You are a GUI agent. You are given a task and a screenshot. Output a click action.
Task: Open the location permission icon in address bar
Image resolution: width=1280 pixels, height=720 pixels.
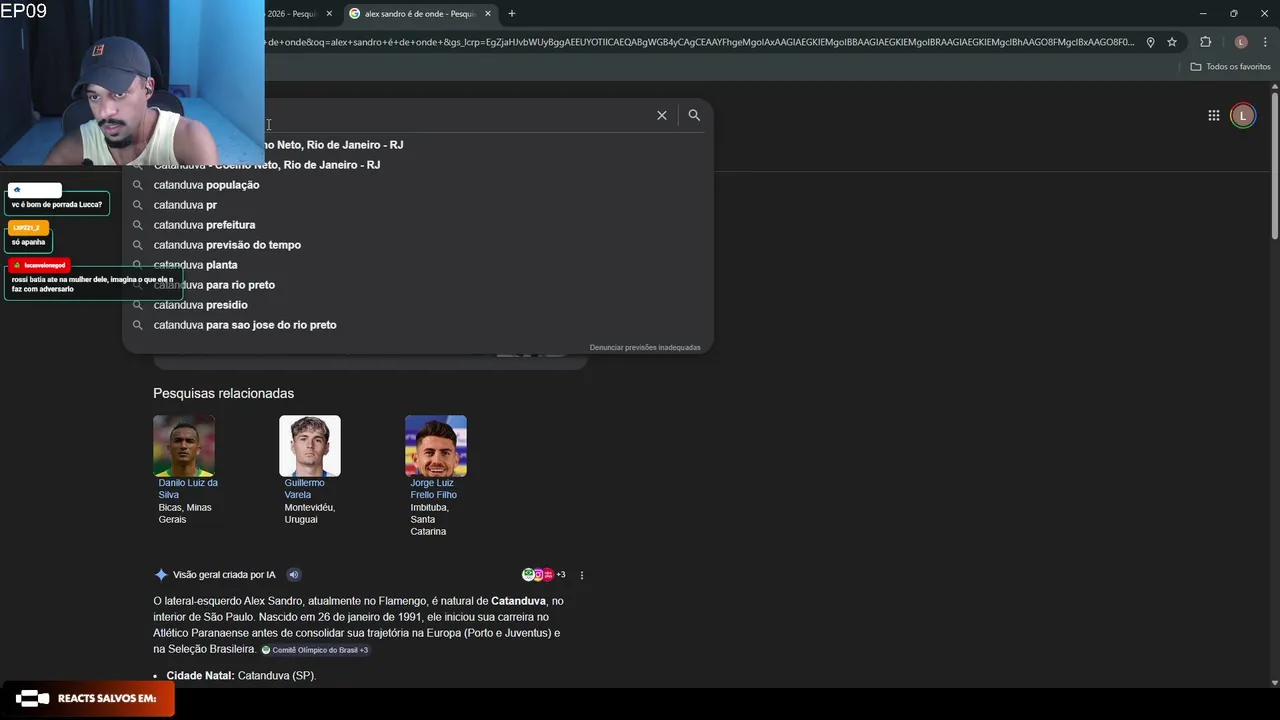(1151, 42)
